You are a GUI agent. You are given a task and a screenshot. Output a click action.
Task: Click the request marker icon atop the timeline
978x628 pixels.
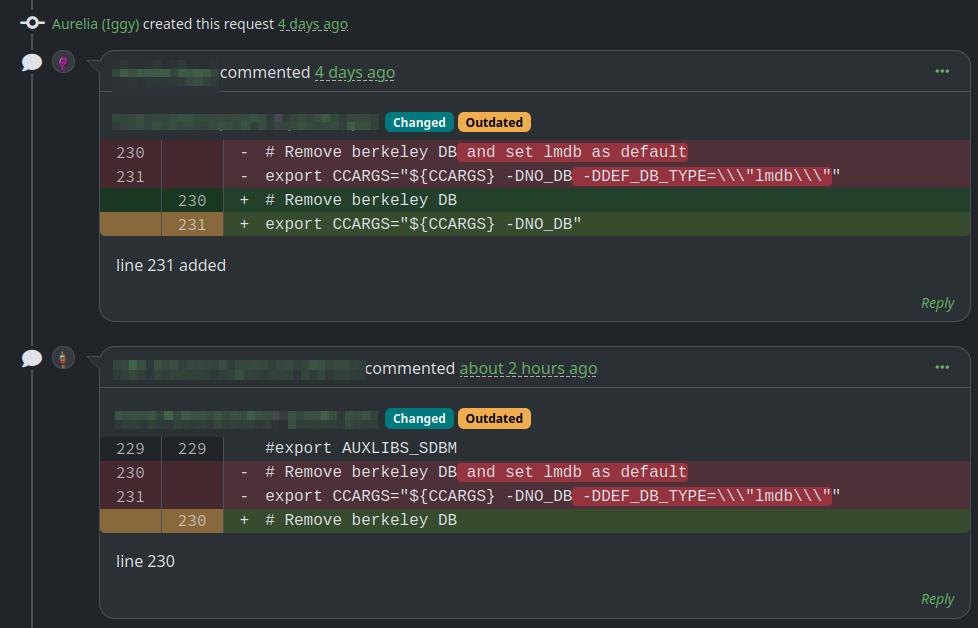(33, 22)
